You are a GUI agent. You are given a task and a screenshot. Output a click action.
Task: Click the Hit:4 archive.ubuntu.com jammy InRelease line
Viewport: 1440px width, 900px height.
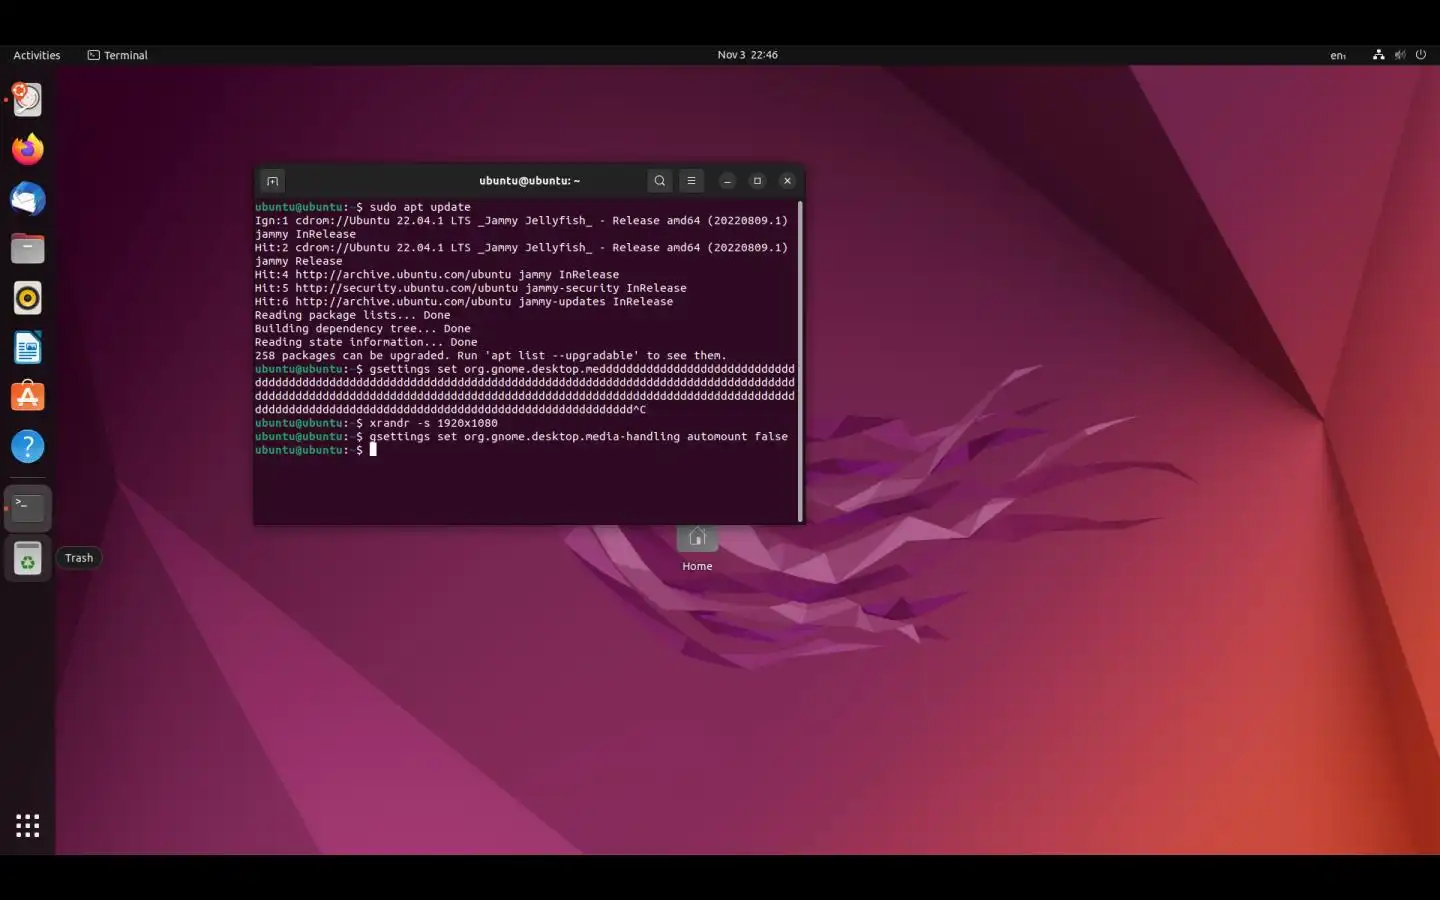[x=436, y=274]
